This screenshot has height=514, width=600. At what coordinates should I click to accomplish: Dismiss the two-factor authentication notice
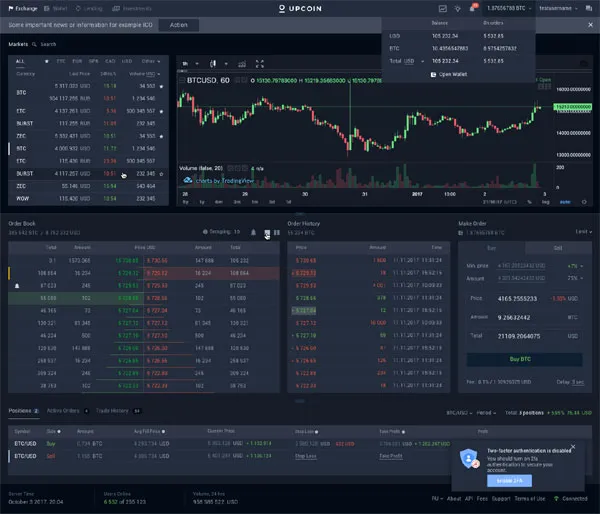(x=573, y=447)
